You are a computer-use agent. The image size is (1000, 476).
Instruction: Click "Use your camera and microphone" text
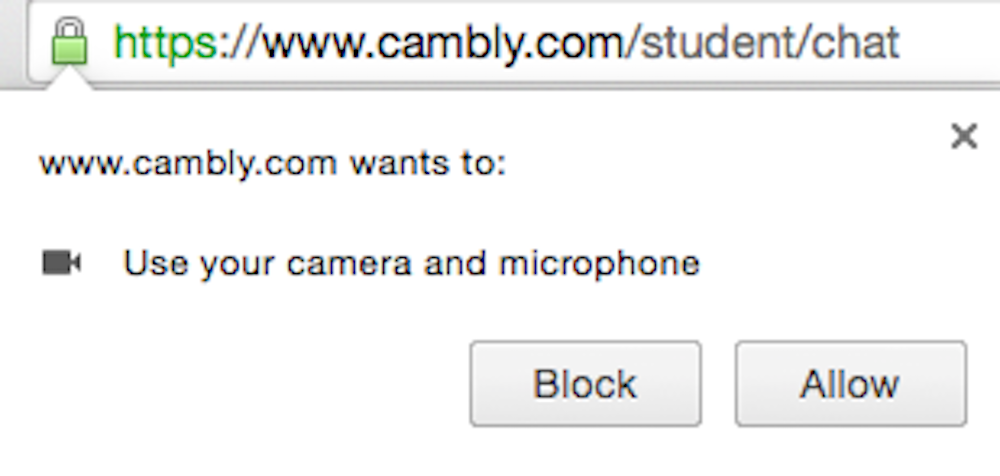click(411, 264)
